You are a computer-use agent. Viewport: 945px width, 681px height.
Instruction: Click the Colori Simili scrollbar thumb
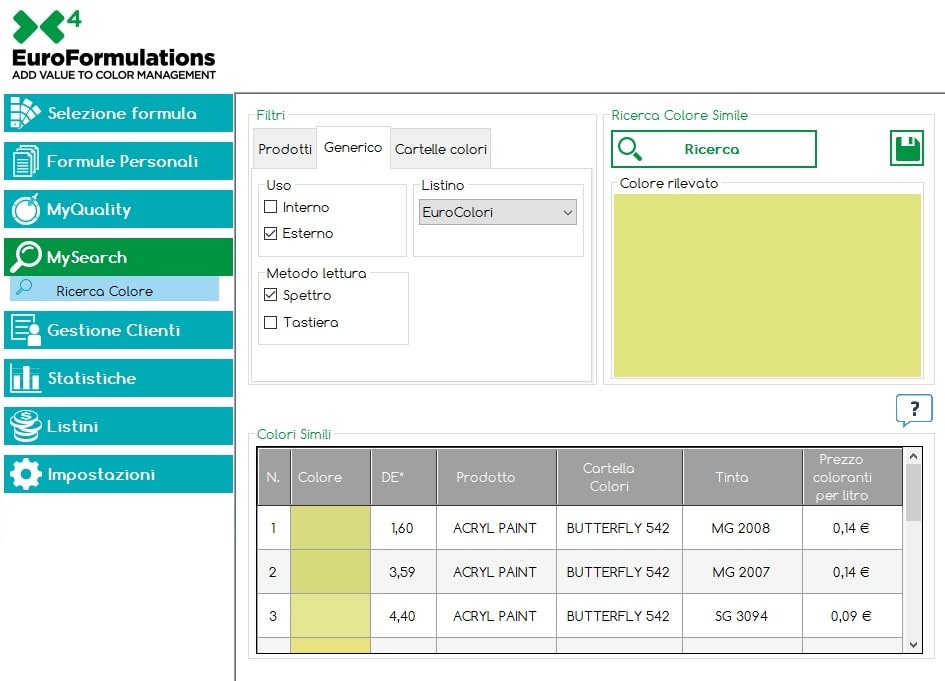[913, 492]
